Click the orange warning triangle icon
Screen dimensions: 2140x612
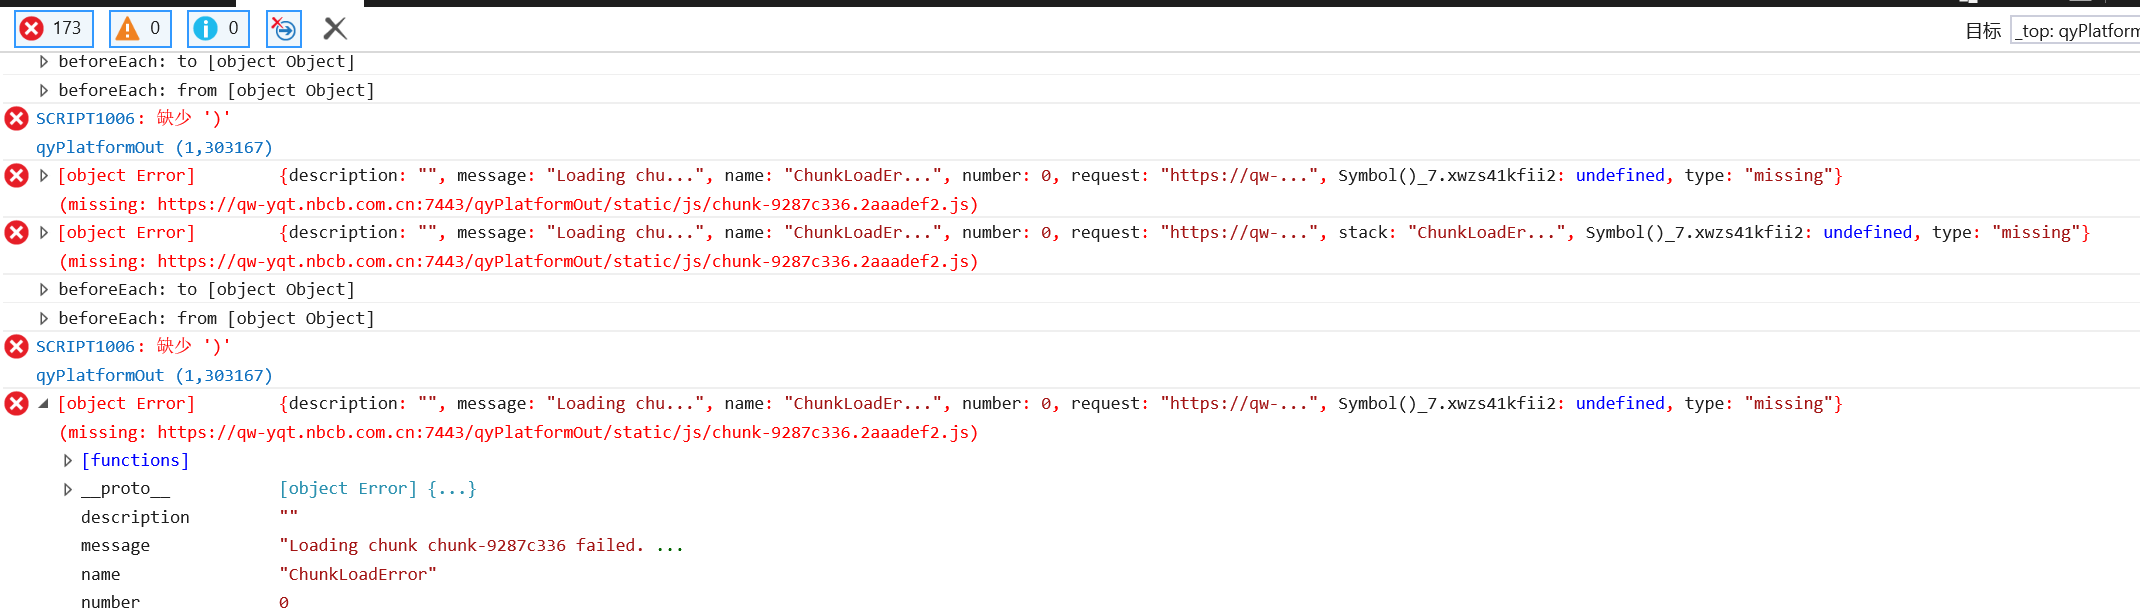click(127, 29)
